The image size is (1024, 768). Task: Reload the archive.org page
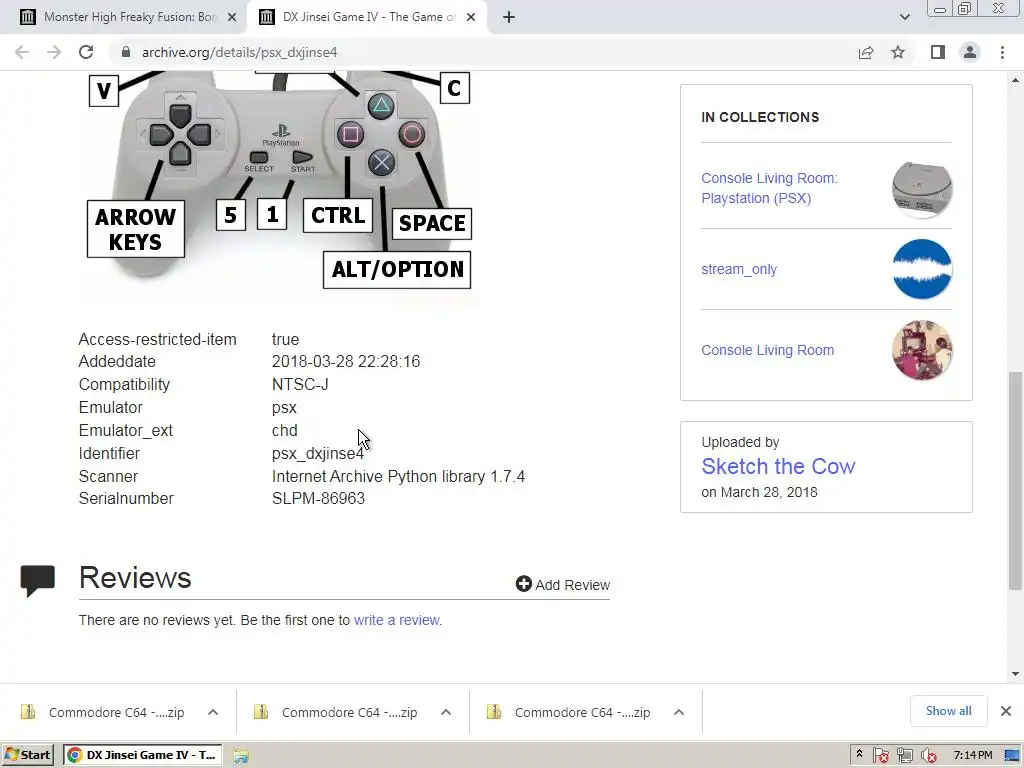coord(86,52)
